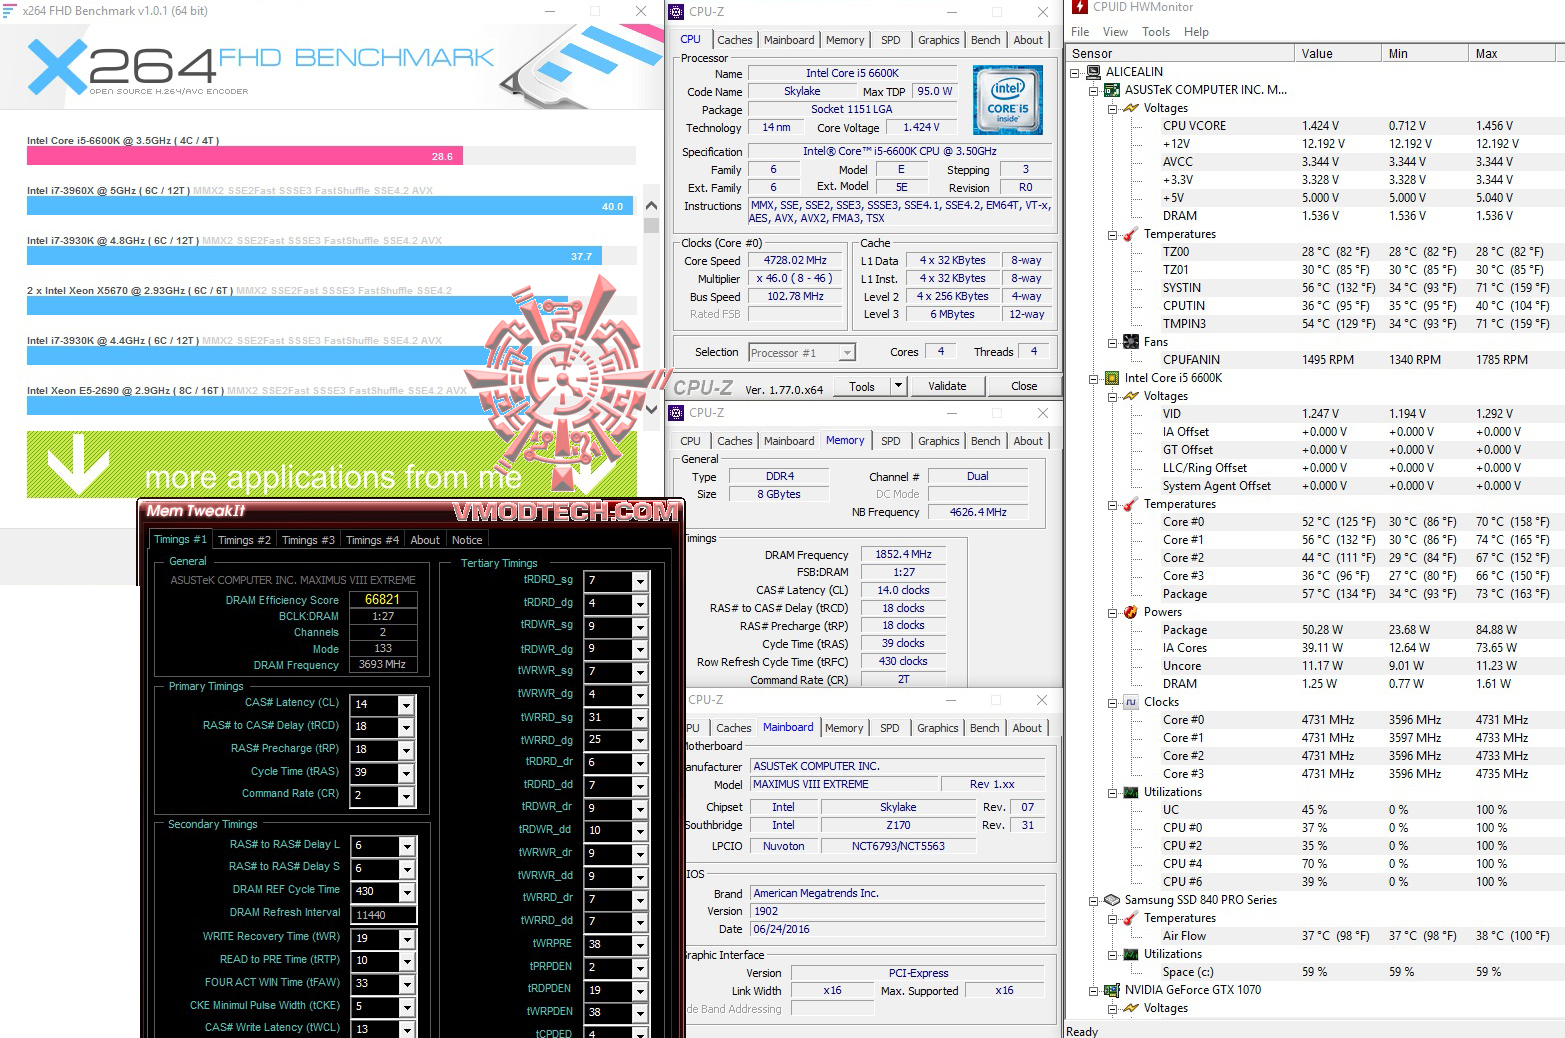Click the Intel Core i5 6600K chip icon
The width and height of the screenshot is (1565, 1038).
coord(1112,378)
